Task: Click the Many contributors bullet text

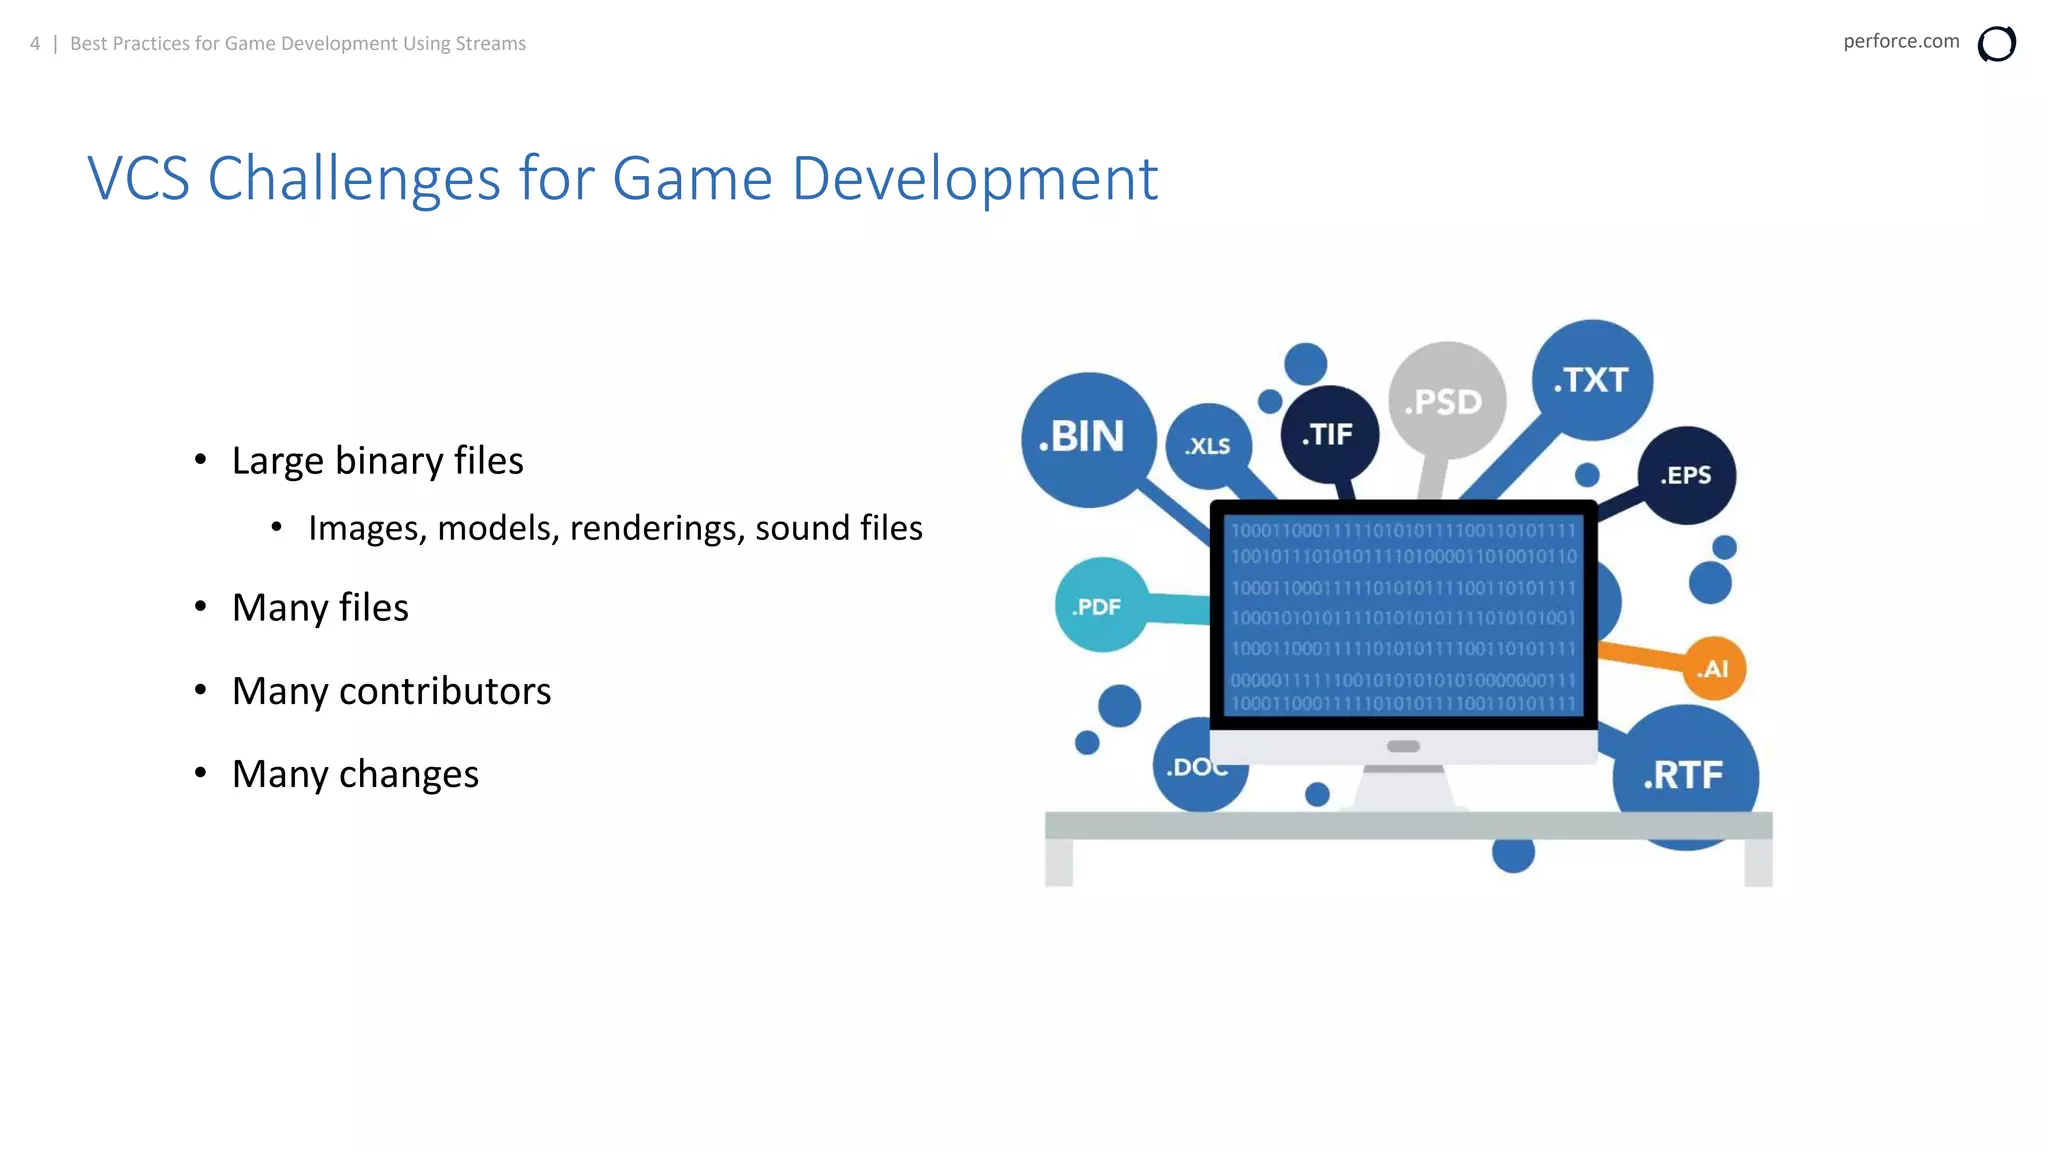Action: tap(391, 691)
